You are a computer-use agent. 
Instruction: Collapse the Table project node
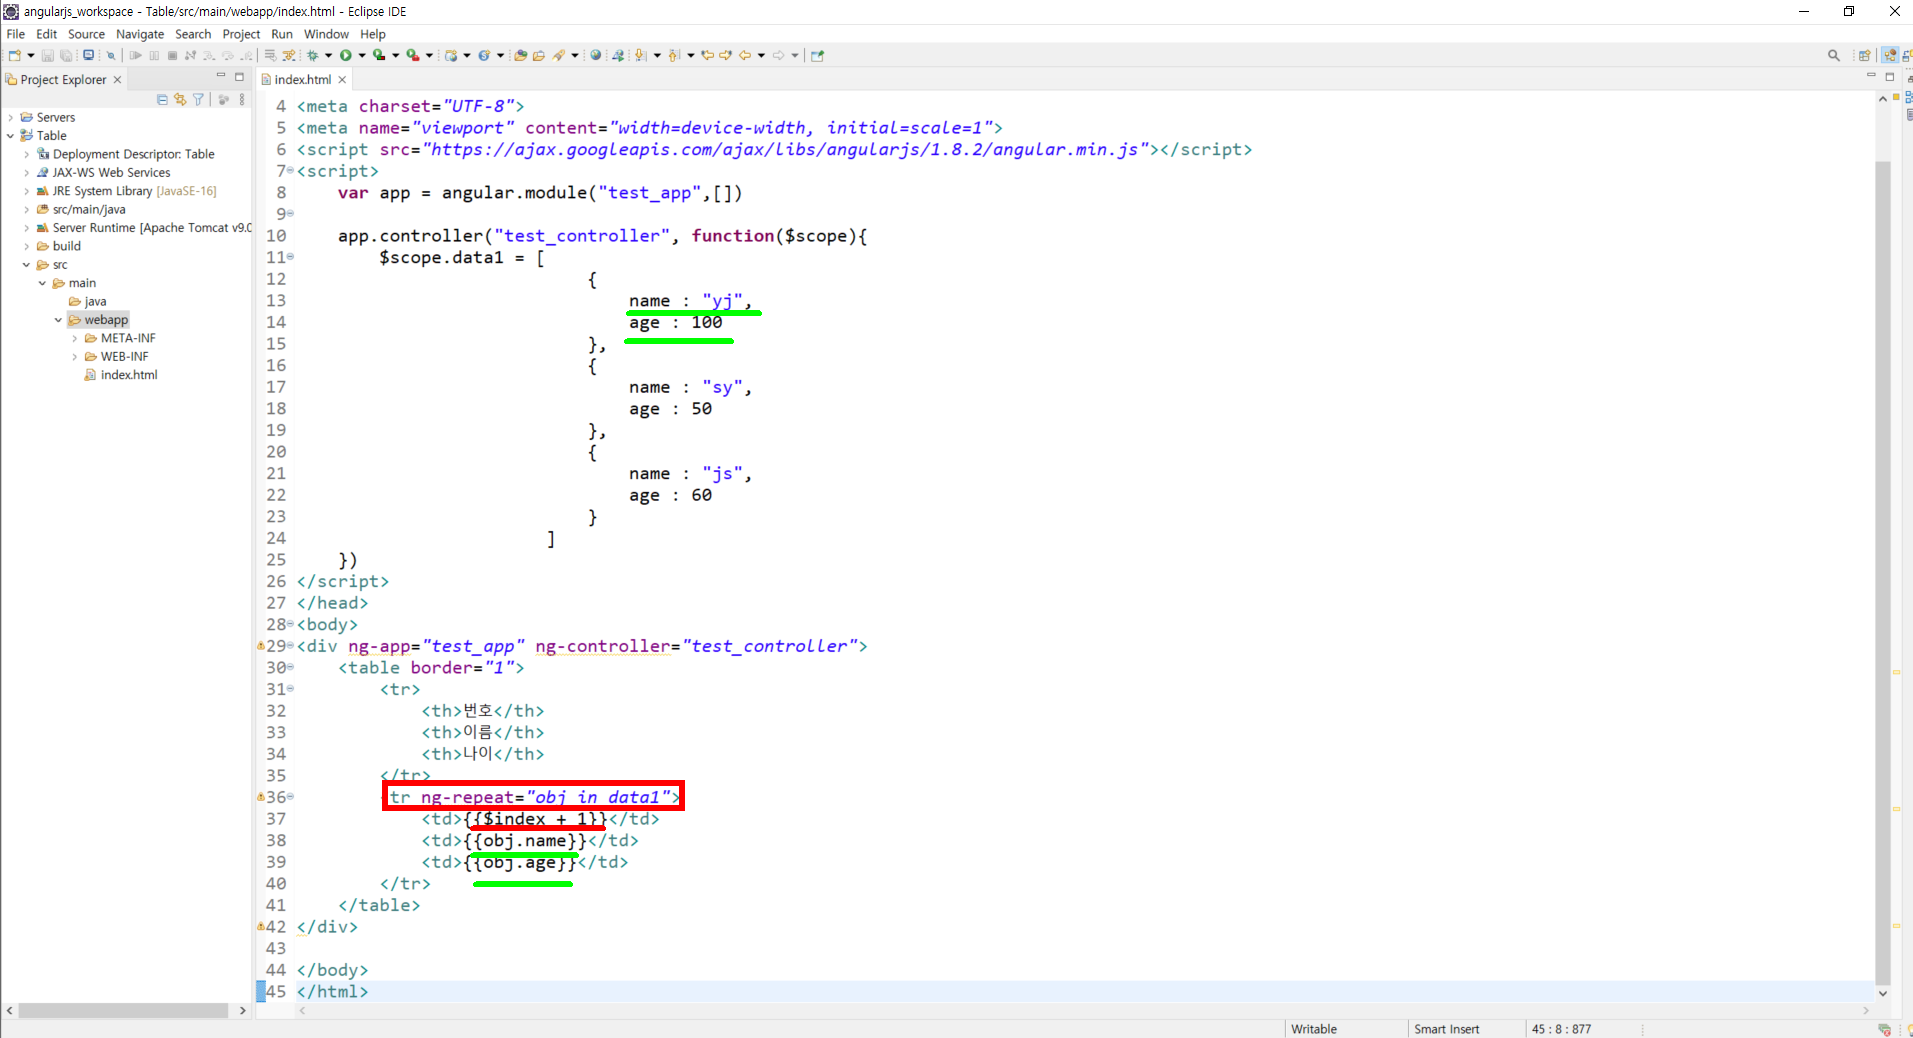click(x=11, y=135)
